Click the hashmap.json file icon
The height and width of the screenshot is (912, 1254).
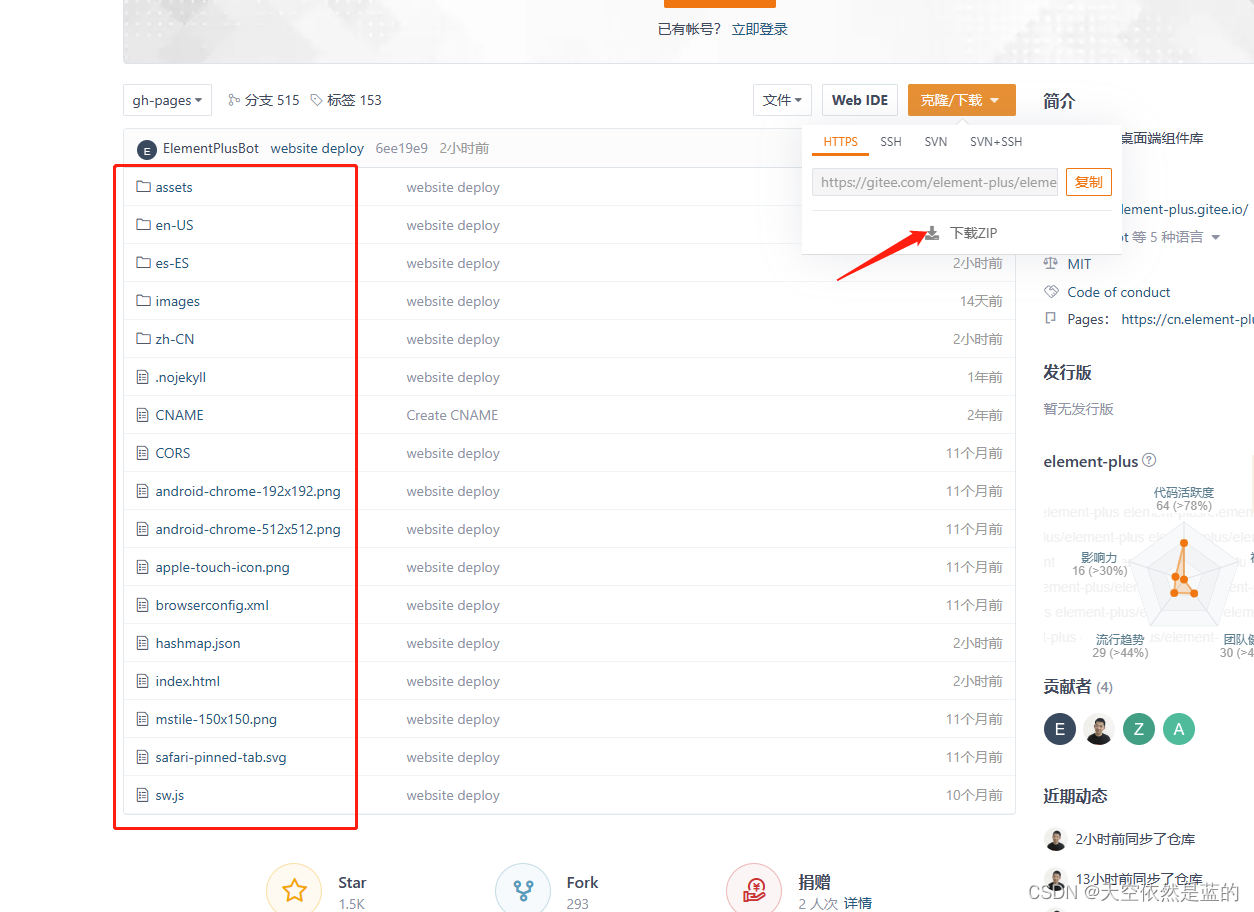pos(143,643)
